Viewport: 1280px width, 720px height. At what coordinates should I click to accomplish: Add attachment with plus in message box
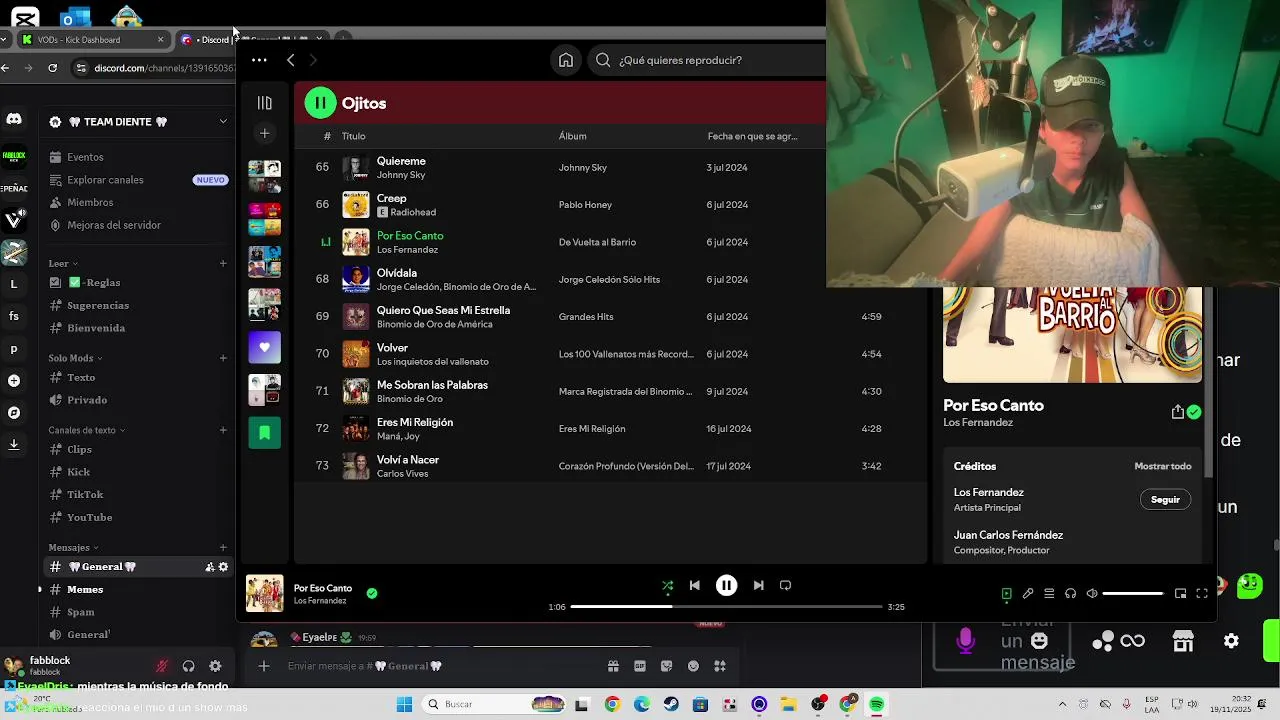coord(264,666)
